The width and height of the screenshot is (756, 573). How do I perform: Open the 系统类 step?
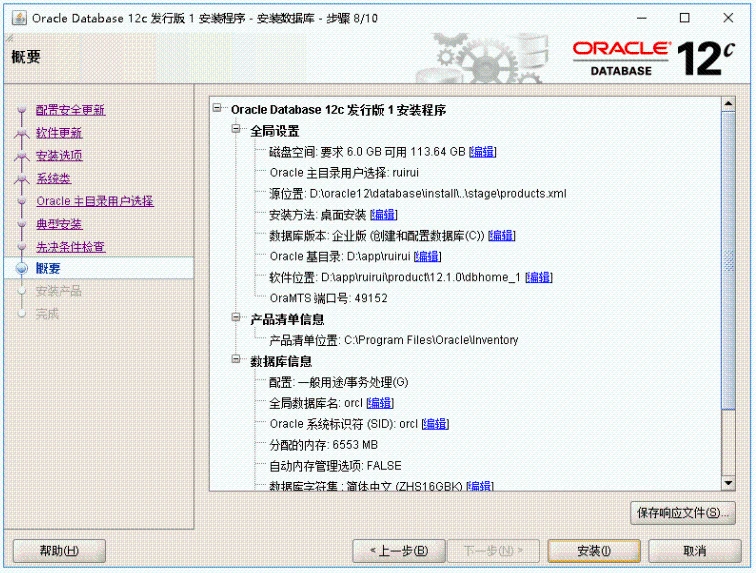pyautogui.click(x=53, y=178)
